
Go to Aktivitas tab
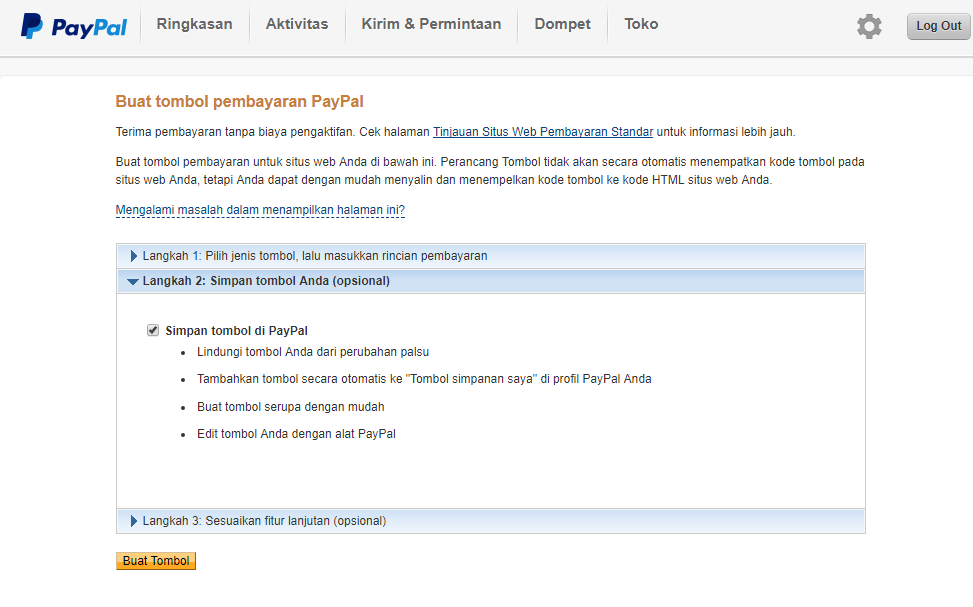297,24
